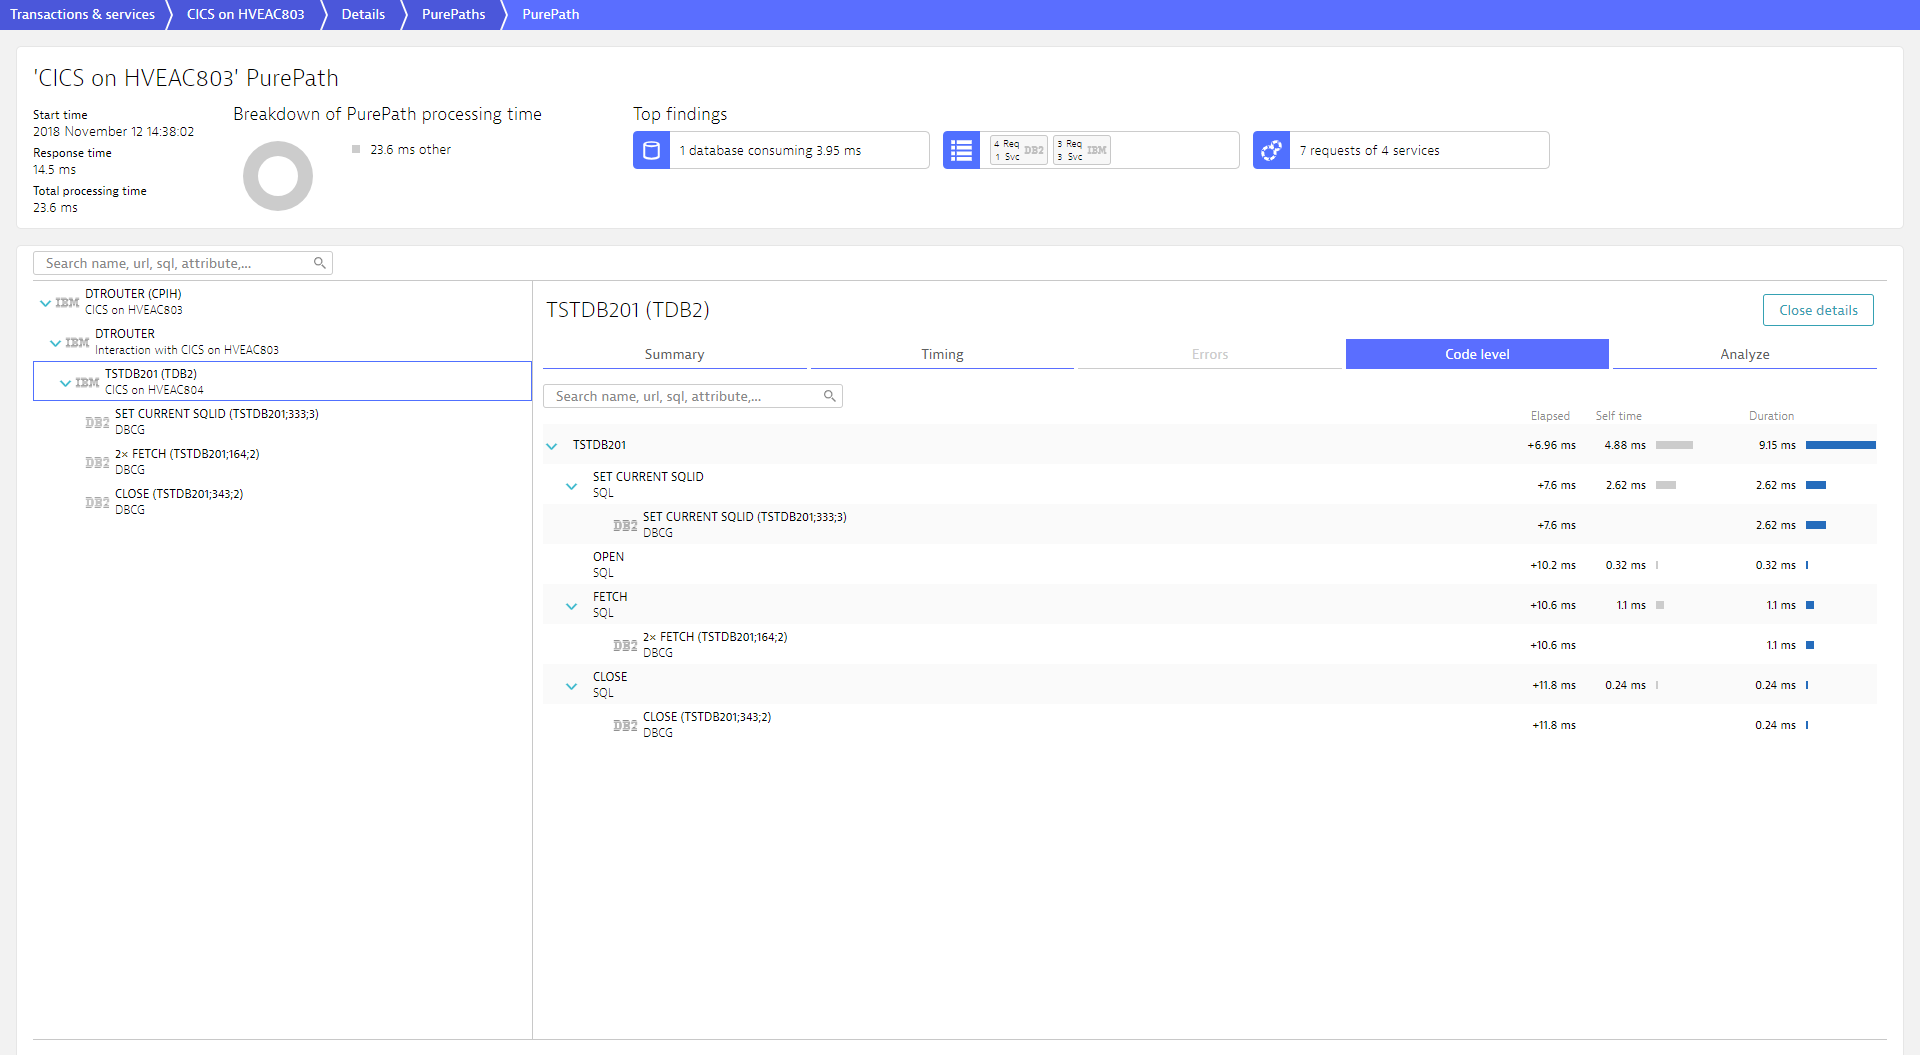Click the magnifier in code level search

(x=830, y=396)
